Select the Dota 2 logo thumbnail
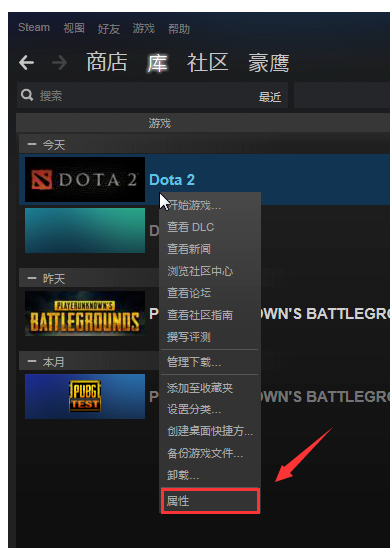 coord(85,180)
